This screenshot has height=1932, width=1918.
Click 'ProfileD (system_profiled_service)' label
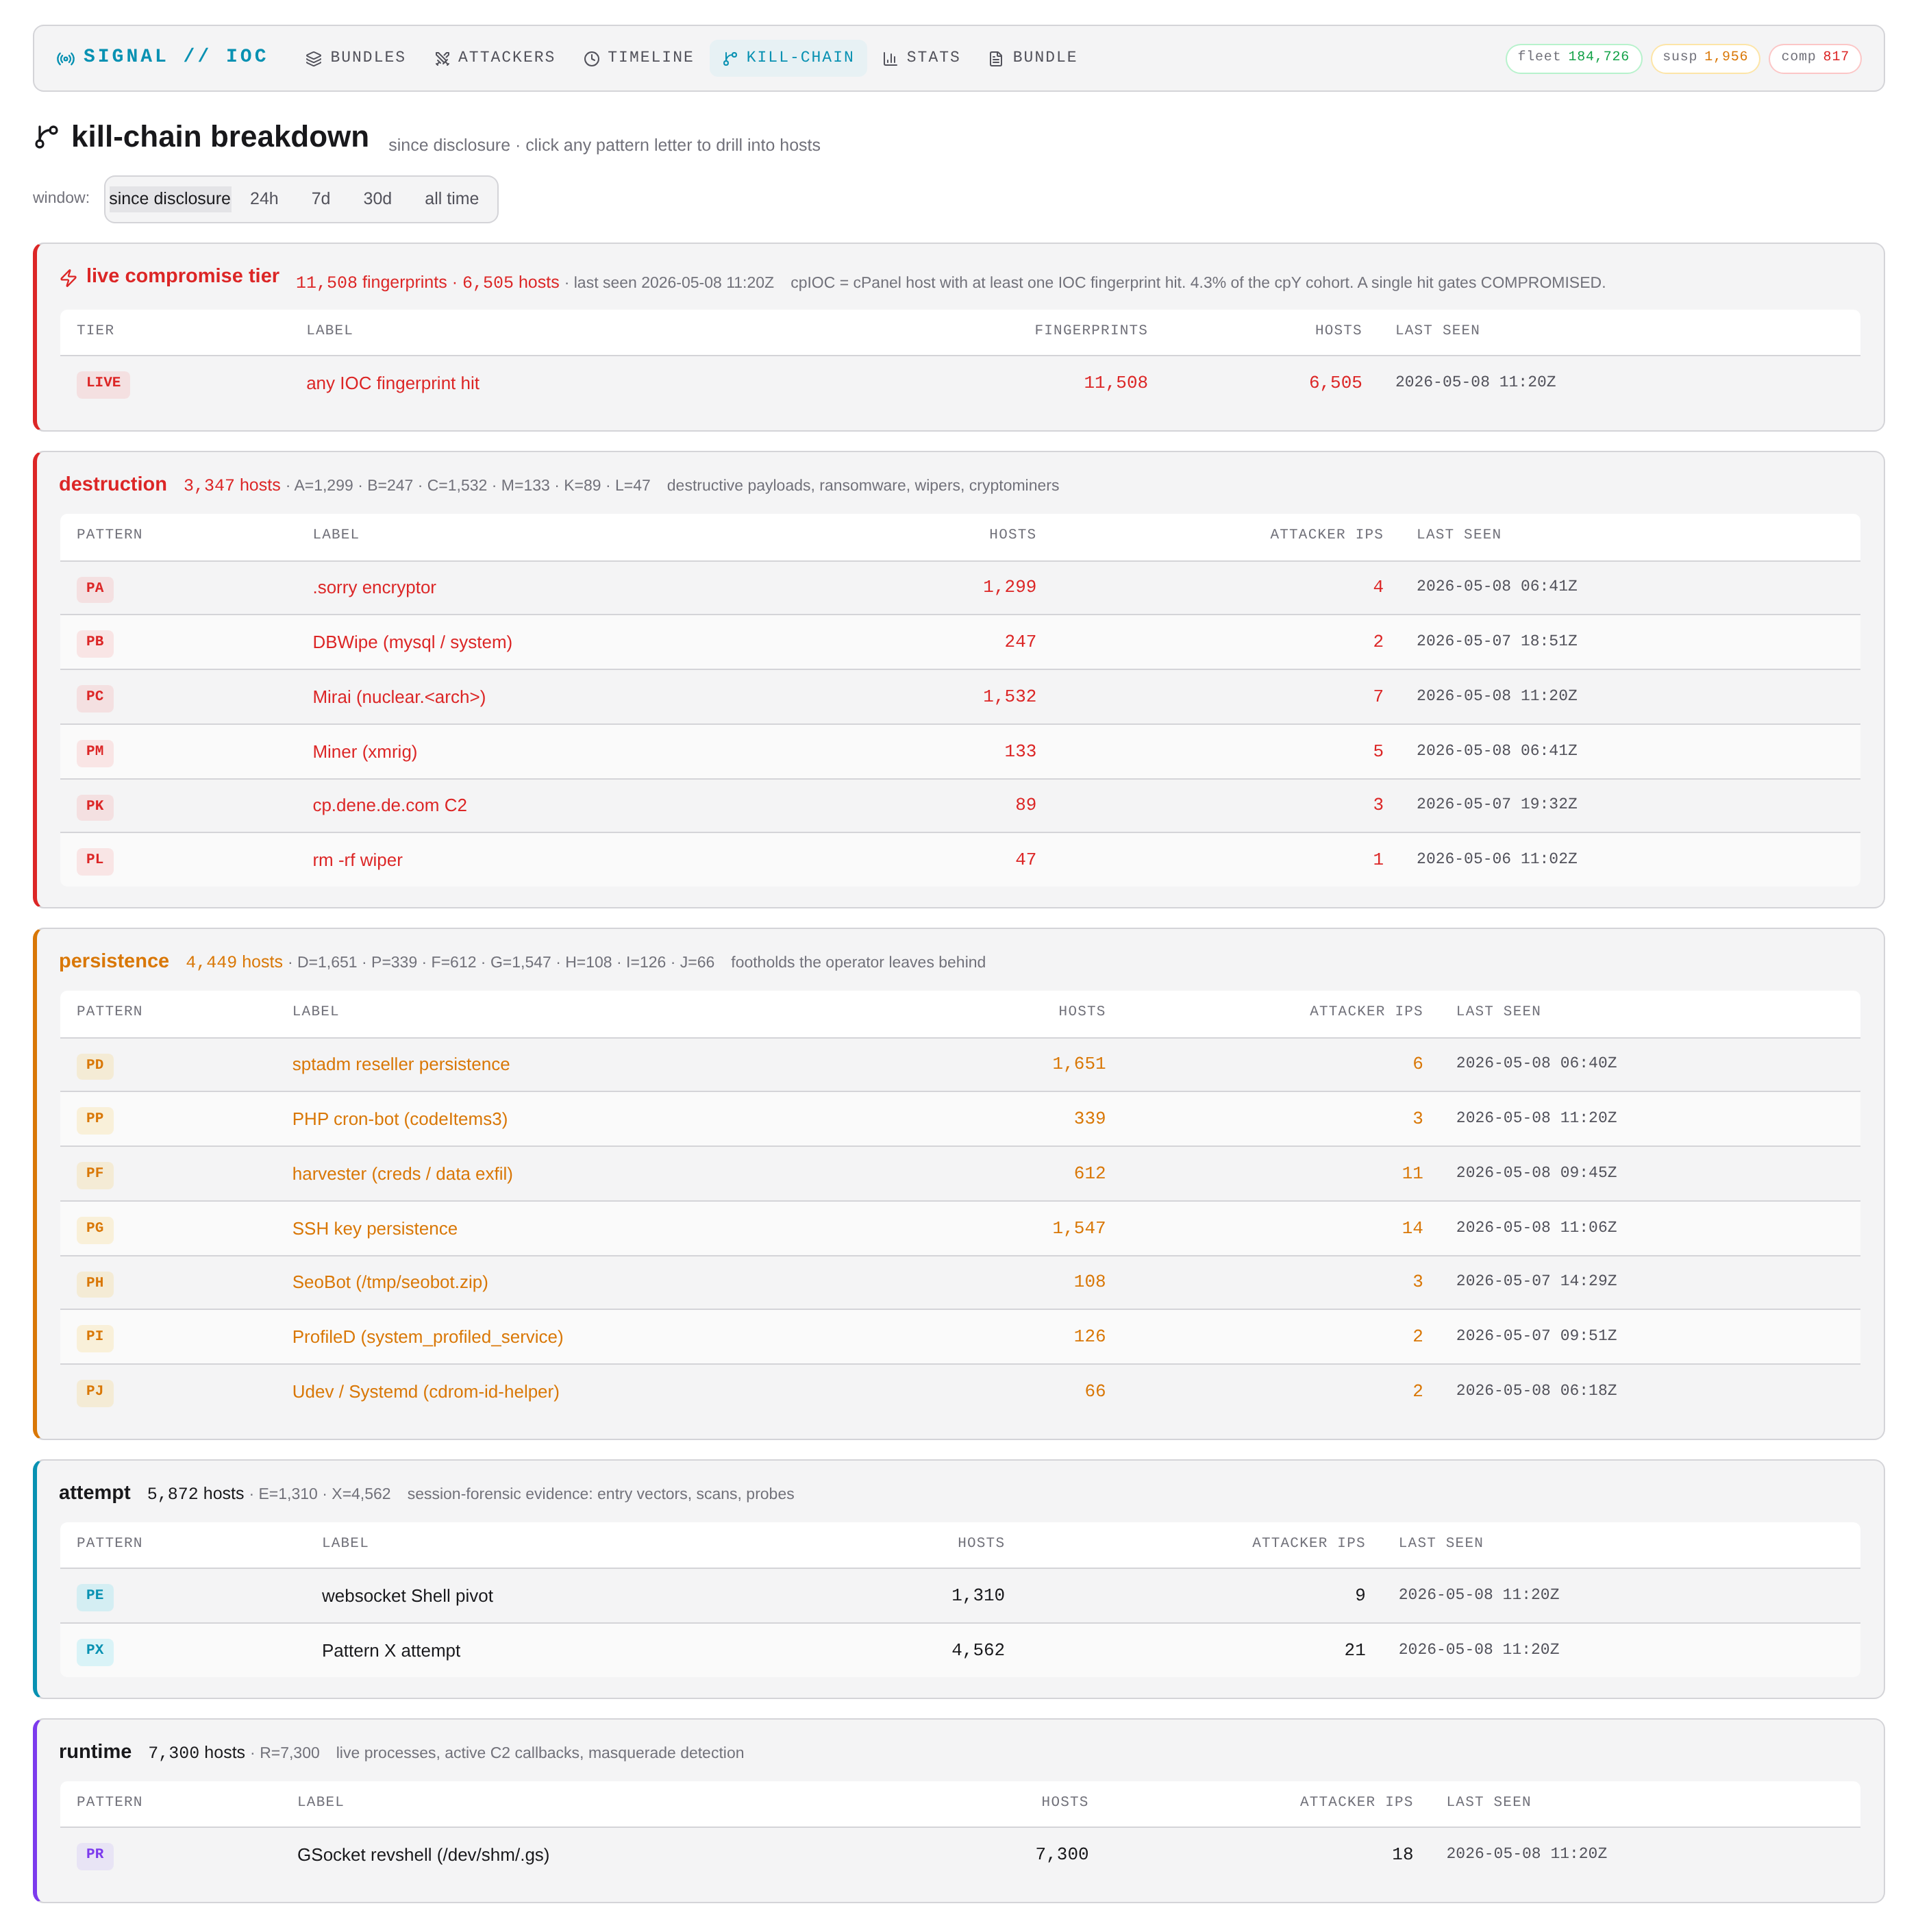(428, 1338)
